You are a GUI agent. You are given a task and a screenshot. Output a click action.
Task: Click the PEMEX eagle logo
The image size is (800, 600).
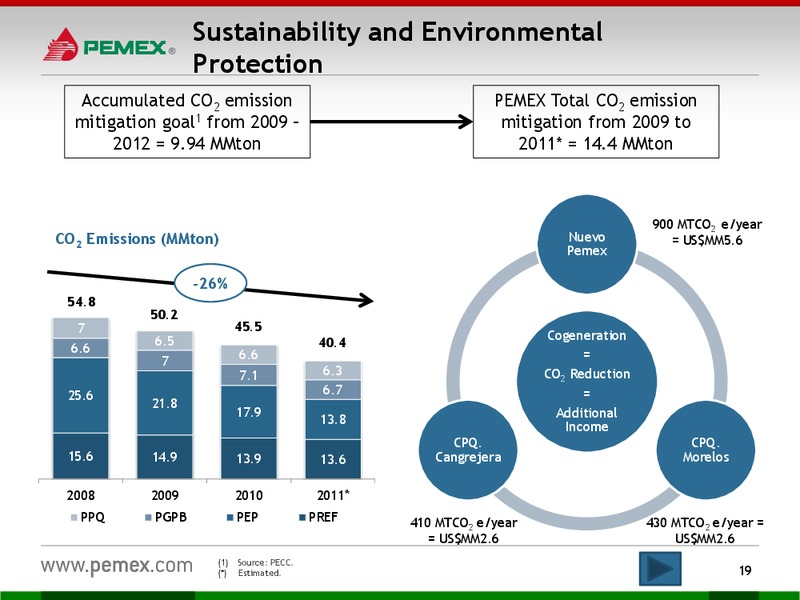[61, 44]
